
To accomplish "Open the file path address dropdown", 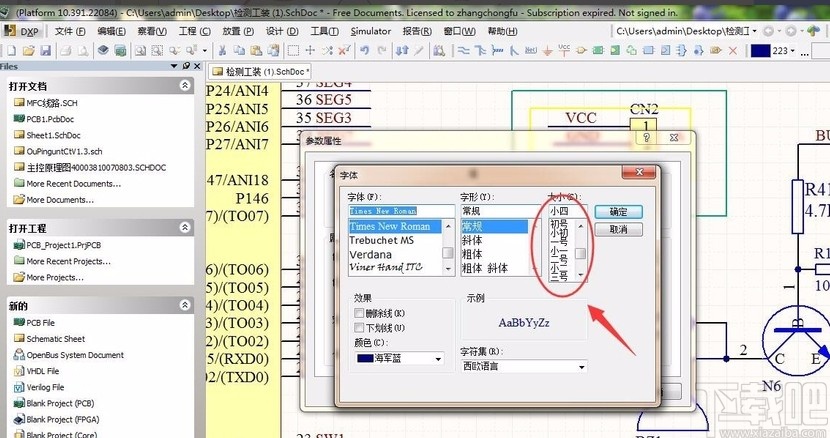I will coord(755,31).
